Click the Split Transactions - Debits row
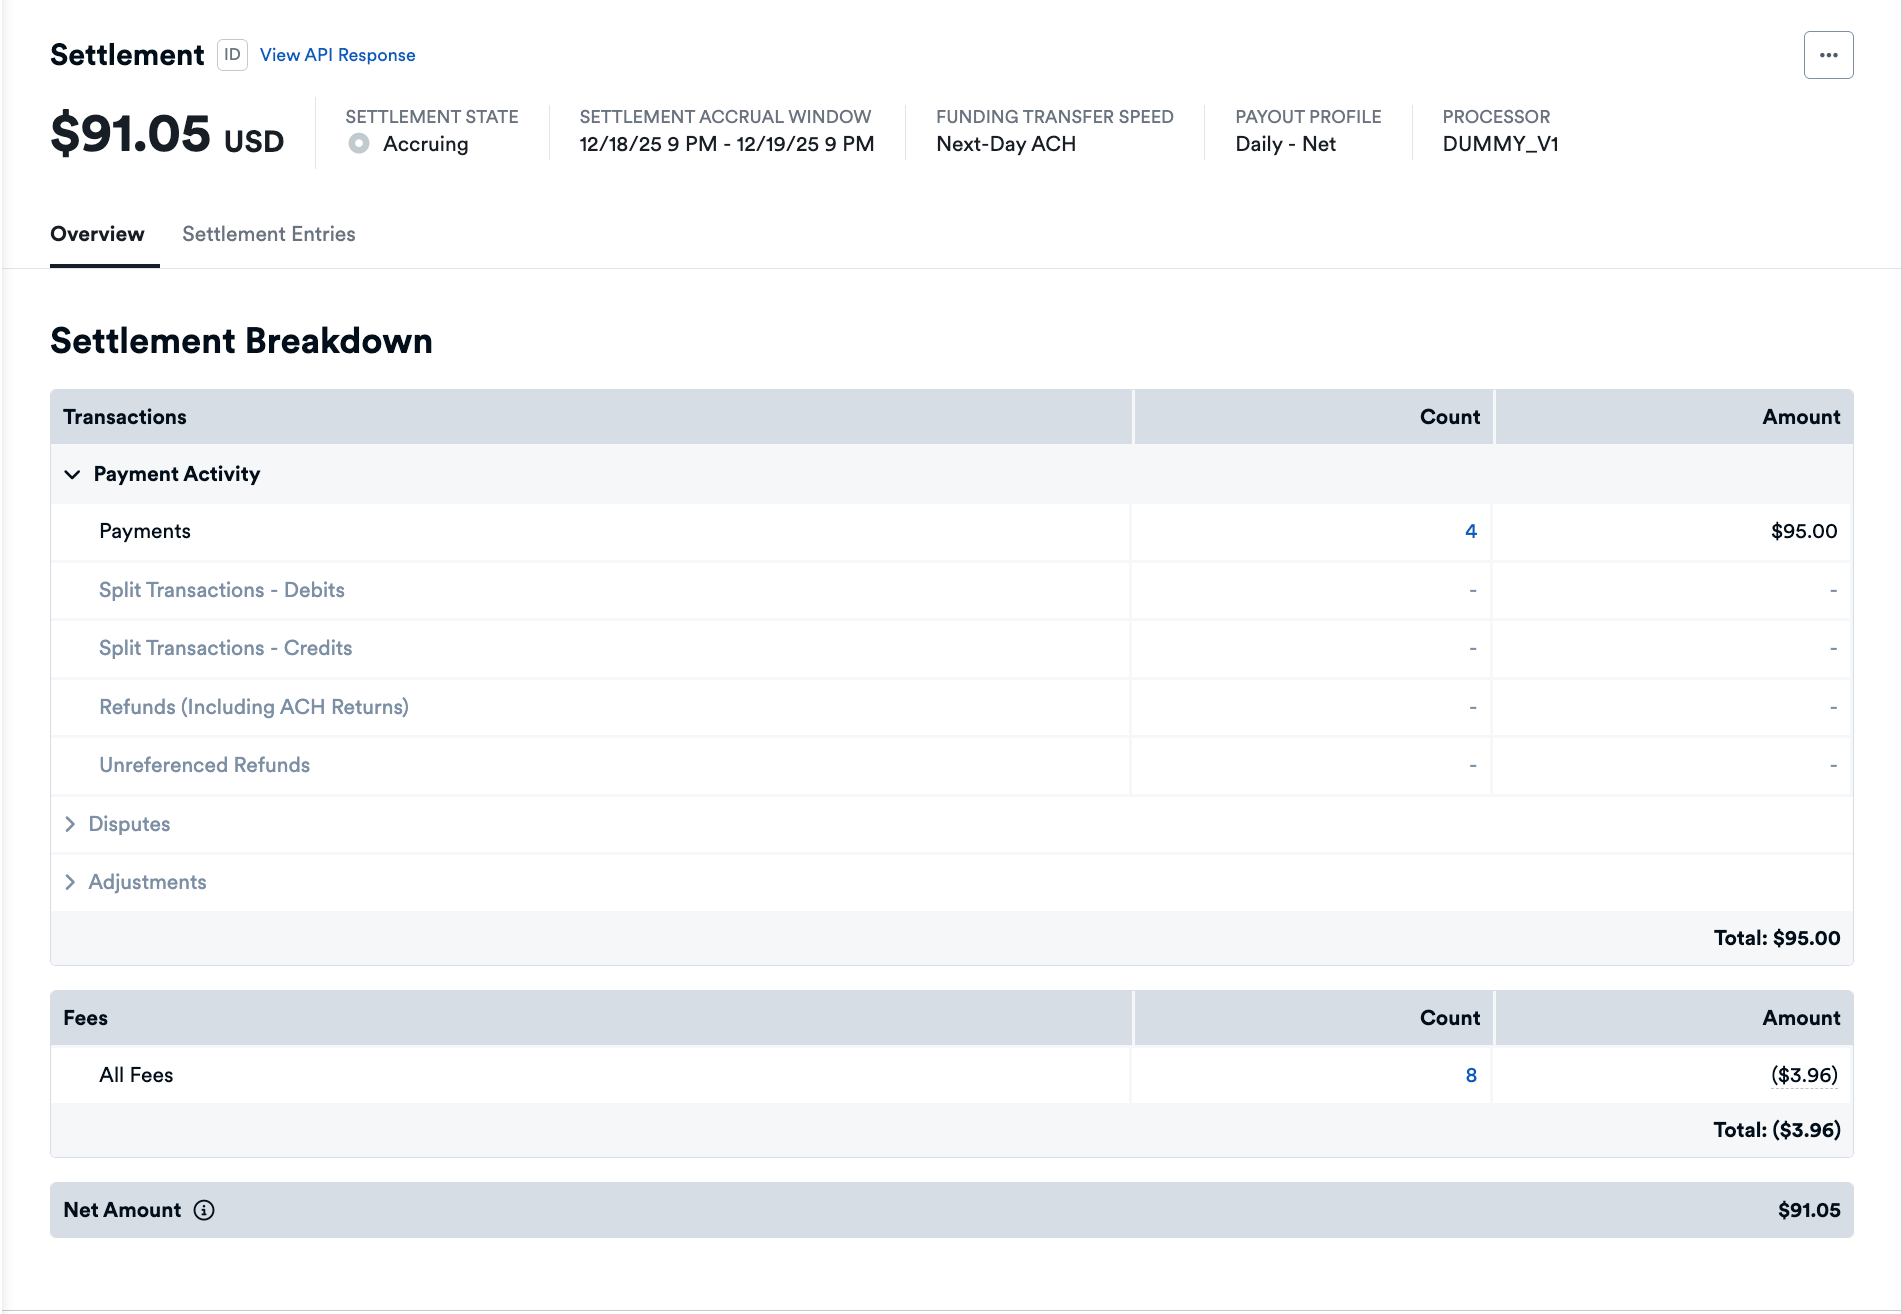The width and height of the screenshot is (1902, 1314). point(221,590)
